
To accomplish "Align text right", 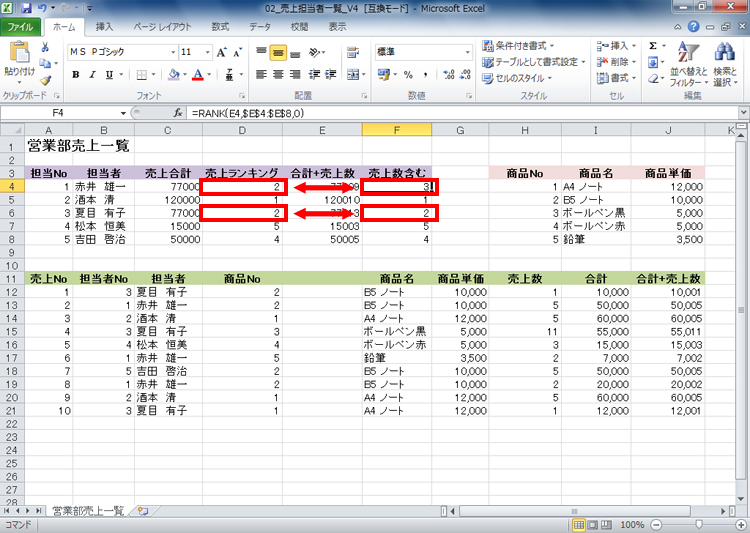I will (x=295, y=74).
